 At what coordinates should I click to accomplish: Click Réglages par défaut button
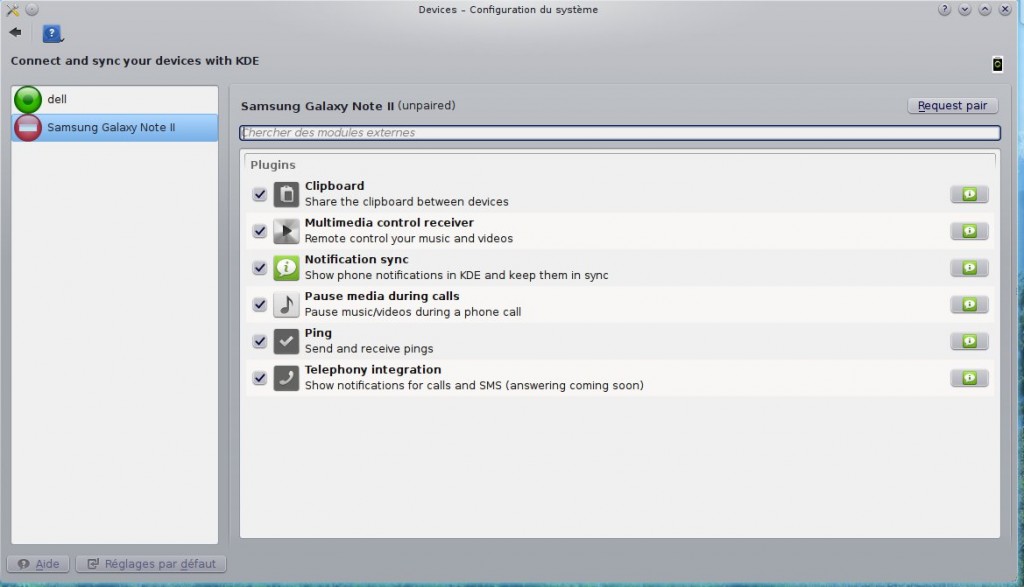pyautogui.click(x=152, y=563)
